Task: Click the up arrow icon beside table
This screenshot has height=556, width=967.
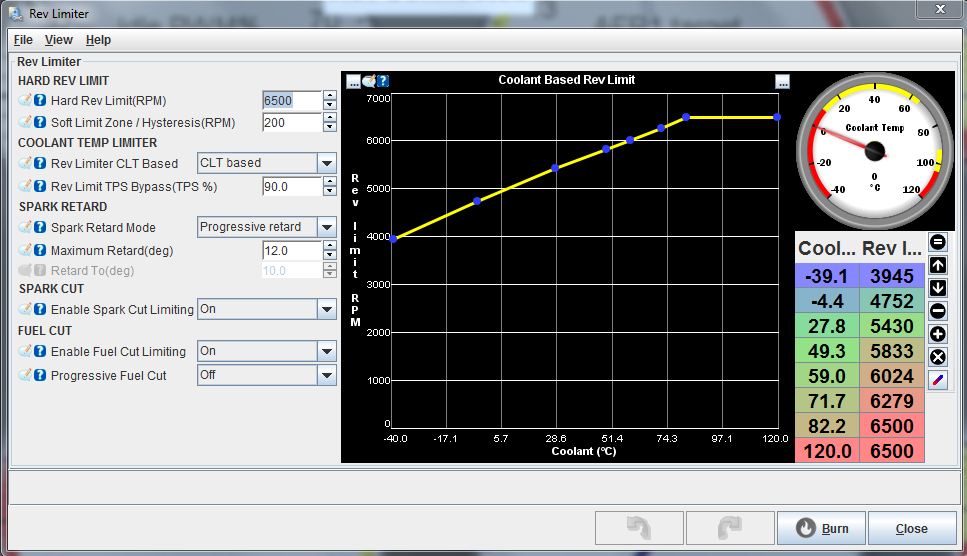Action: click(937, 265)
